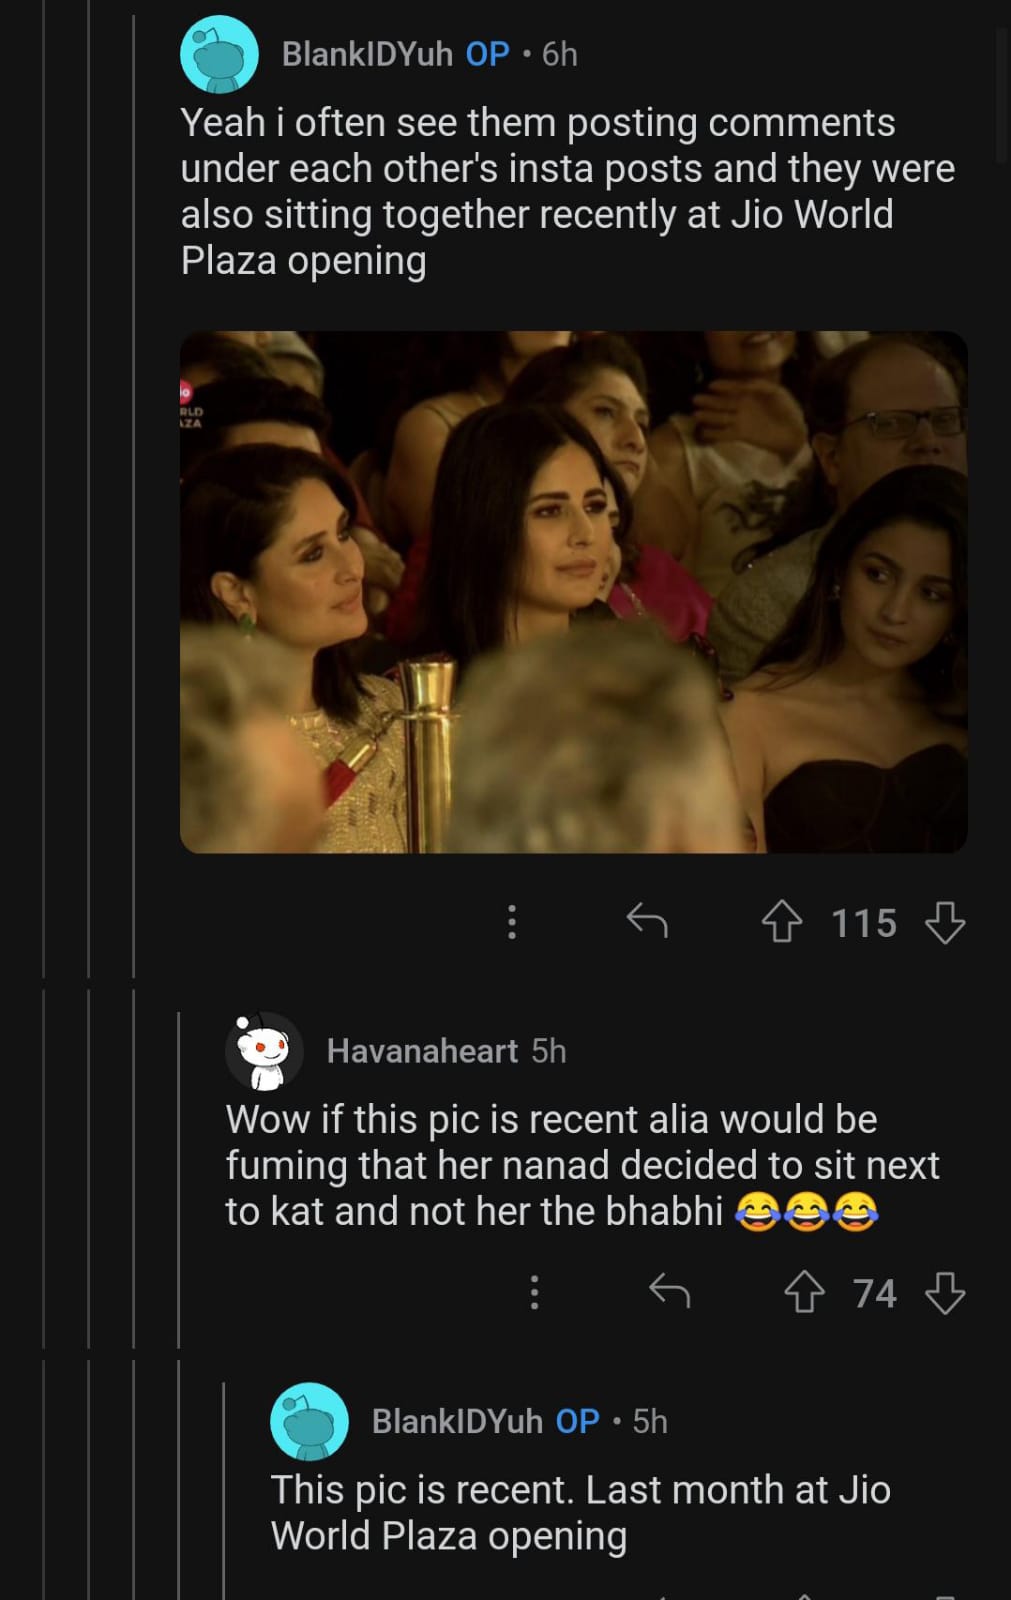The image size is (1011, 1600).
Task: Reply to Havanaheart's comment
Action: [x=670, y=1292]
